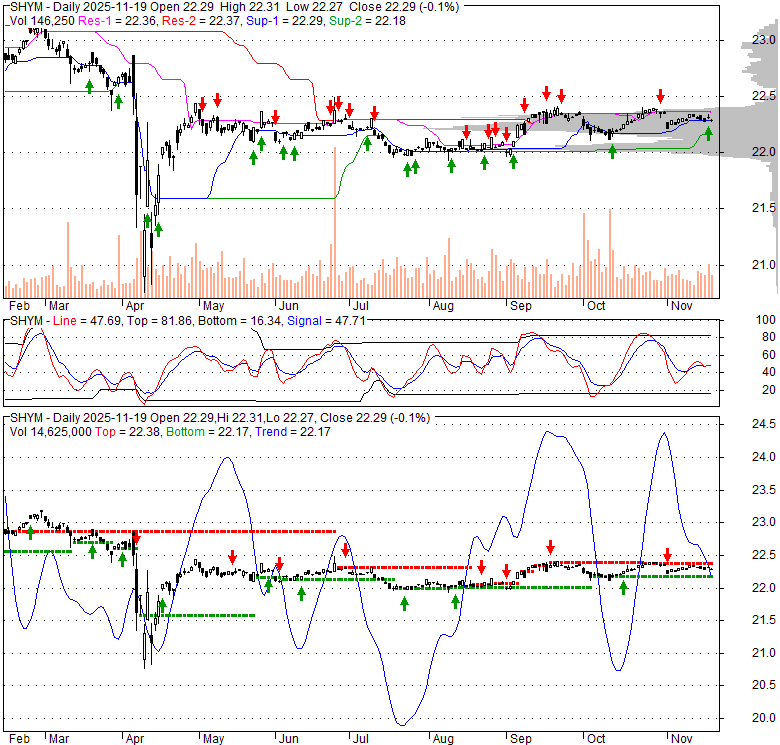
Task: Select the 20.5 price label on bottom chart
Action: coord(763,685)
